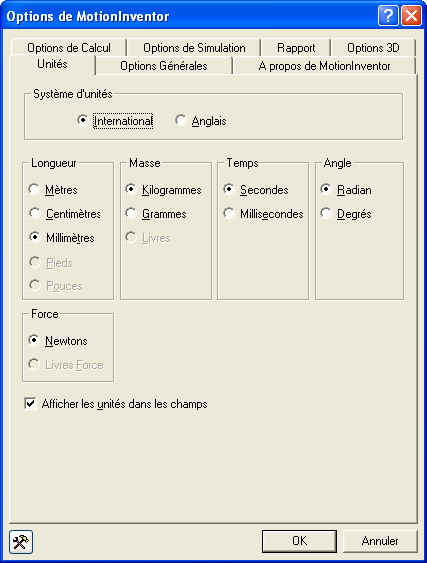Go to the Rapport tab
427x563 pixels.
pyautogui.click(x=296, y=48)
